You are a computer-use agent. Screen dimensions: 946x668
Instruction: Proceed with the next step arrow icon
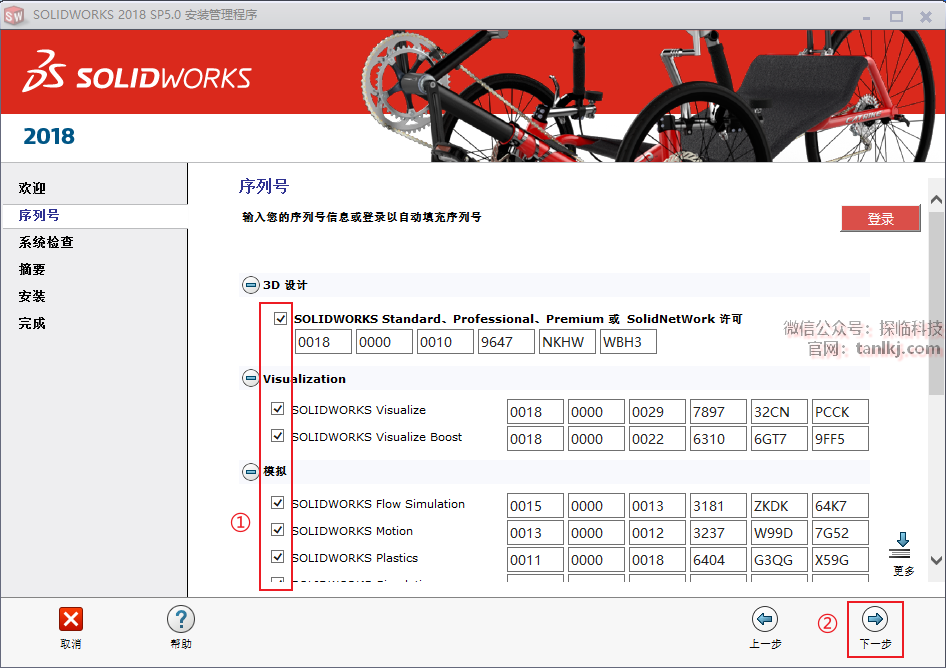pos(875,619)
